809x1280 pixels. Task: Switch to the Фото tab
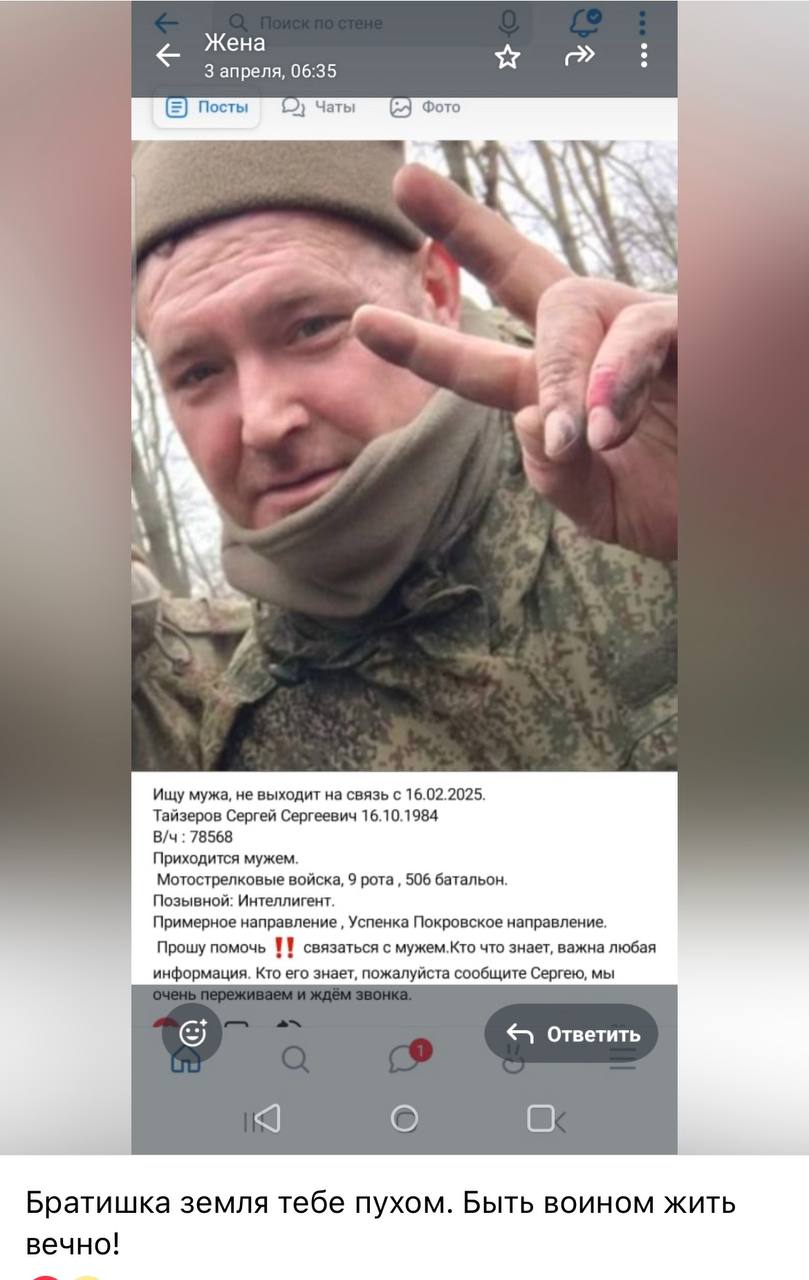click(x=425, y=107)
